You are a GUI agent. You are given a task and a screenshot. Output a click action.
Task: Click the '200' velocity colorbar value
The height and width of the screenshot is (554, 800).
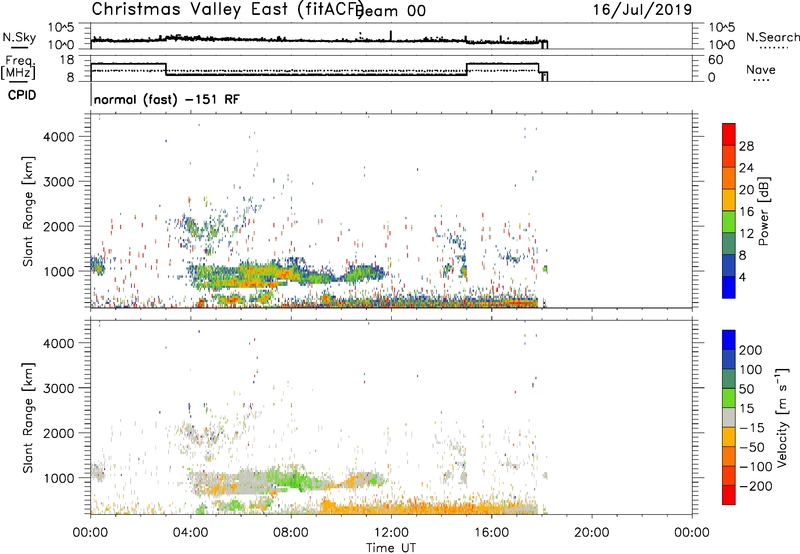pyautogui.click(x=751, y=350)
